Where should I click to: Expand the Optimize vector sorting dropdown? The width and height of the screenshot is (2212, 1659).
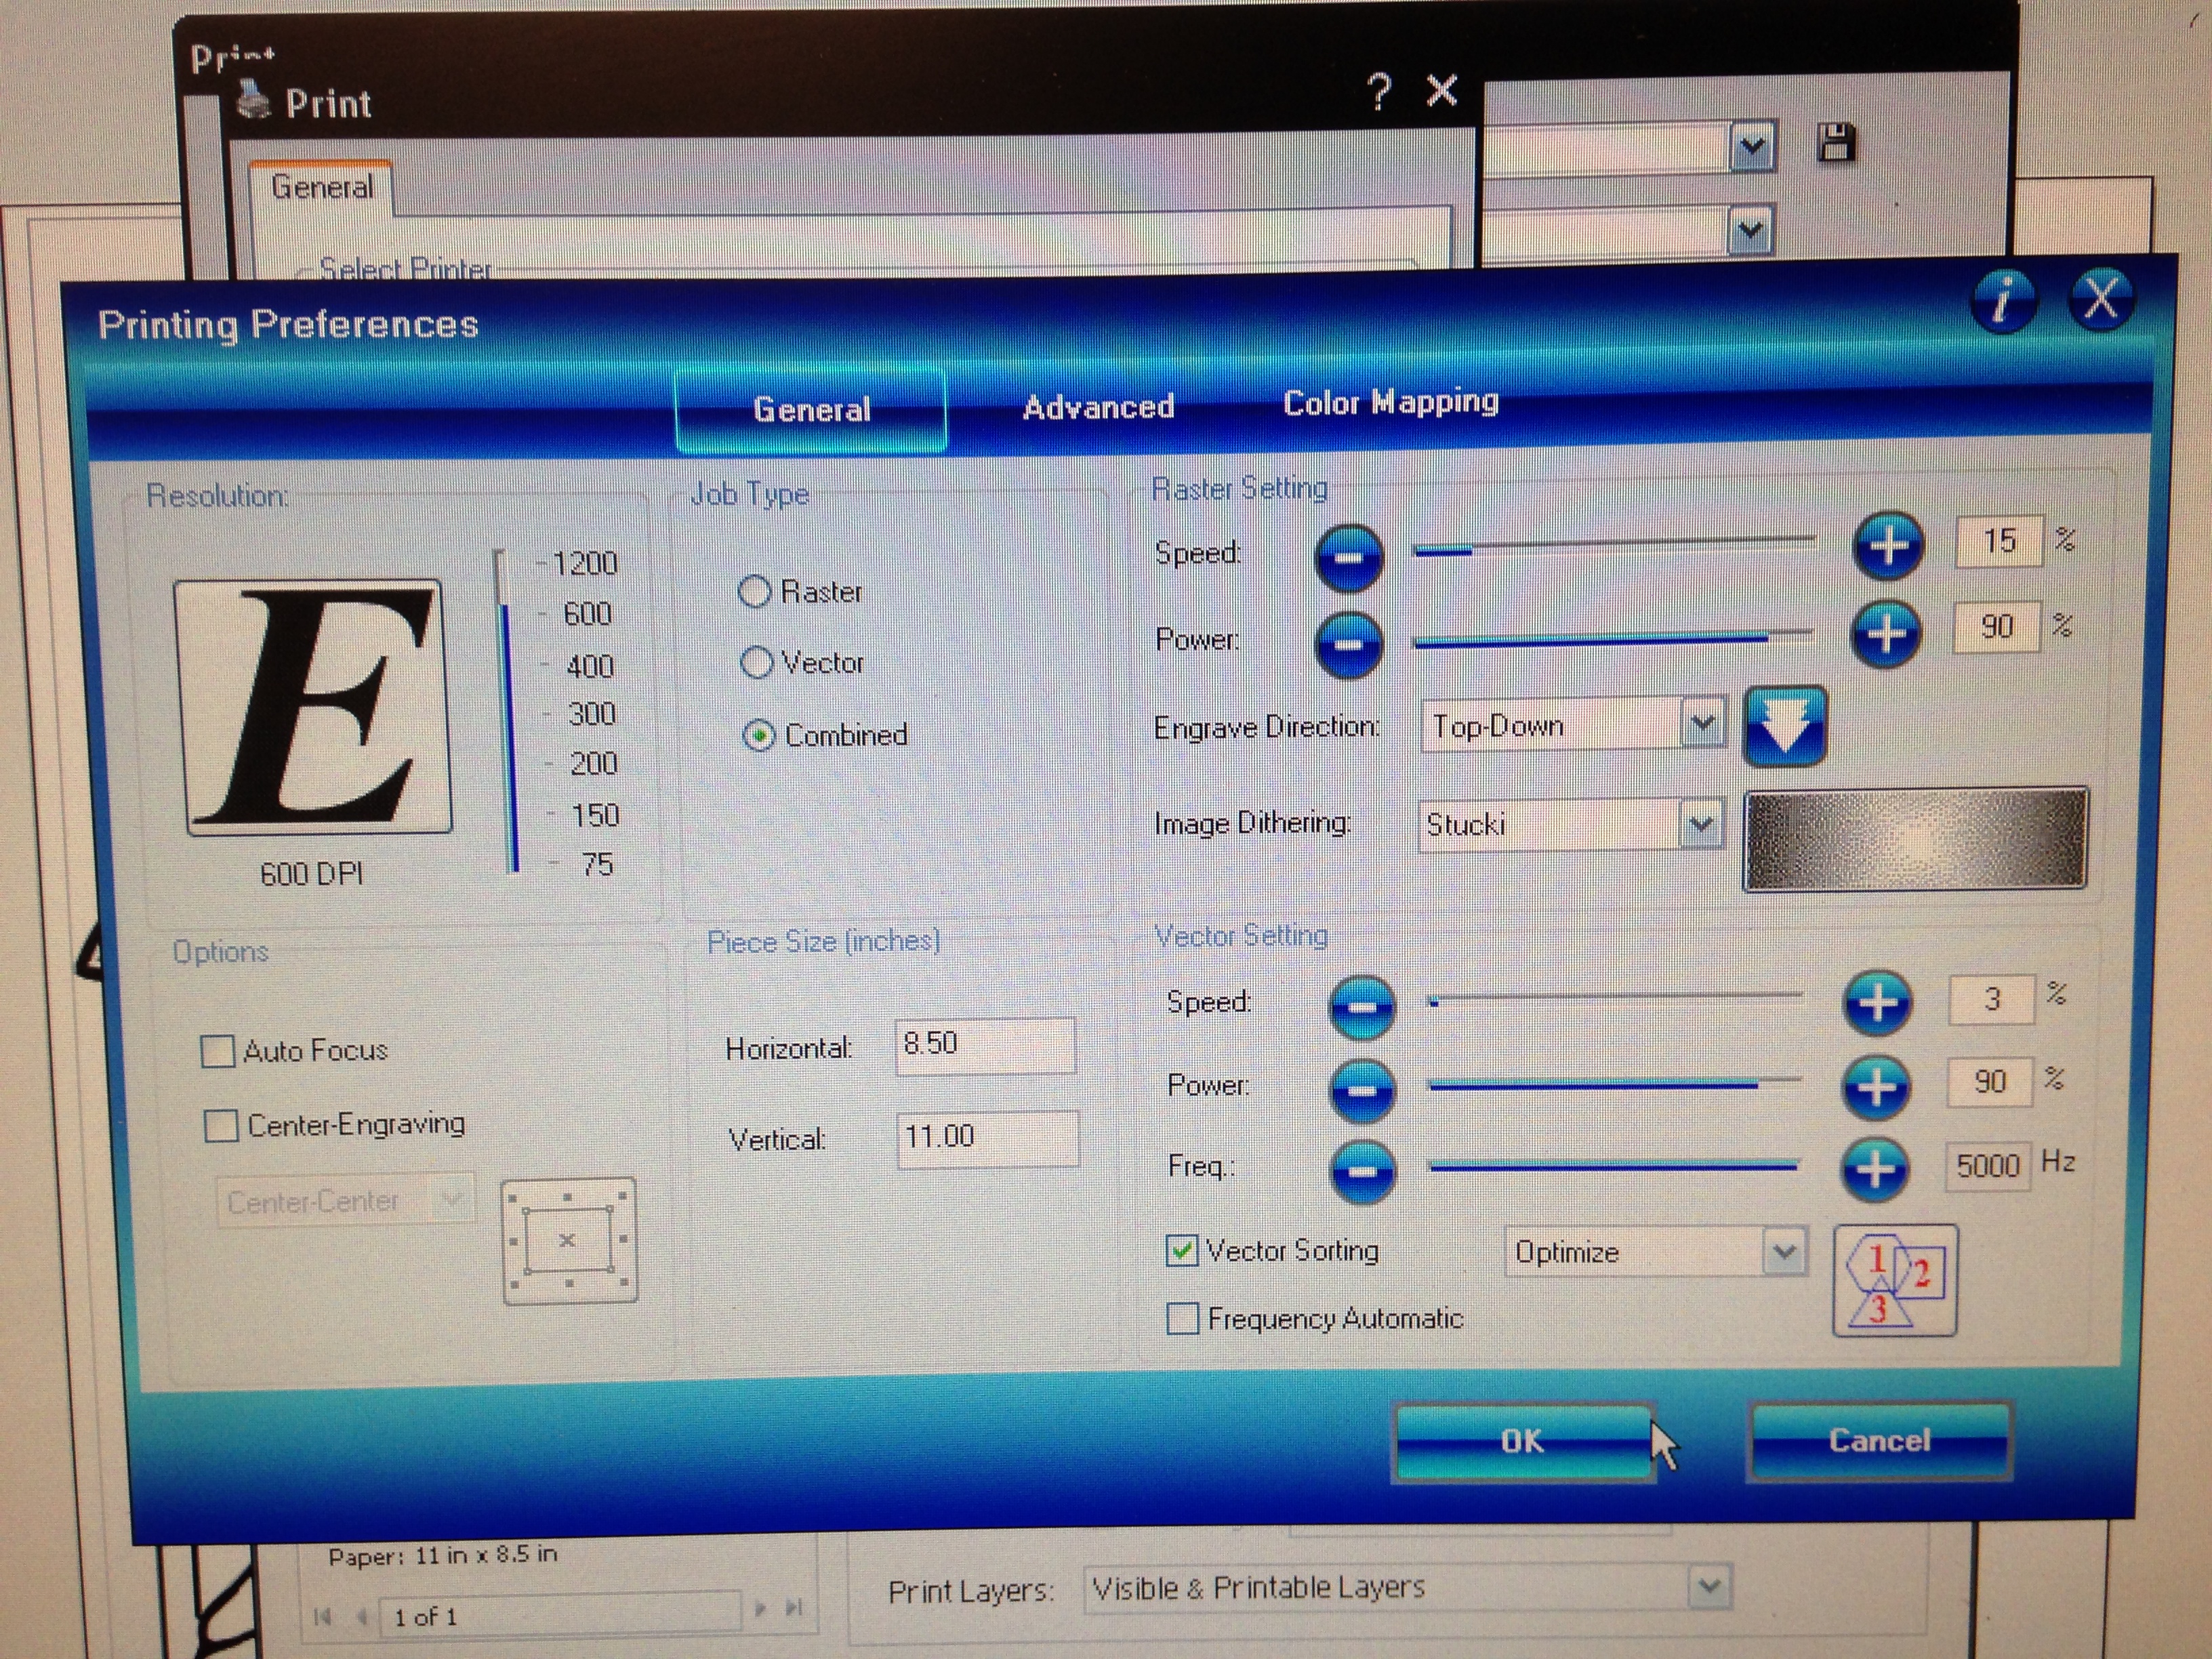[x=1784, y=1252]
